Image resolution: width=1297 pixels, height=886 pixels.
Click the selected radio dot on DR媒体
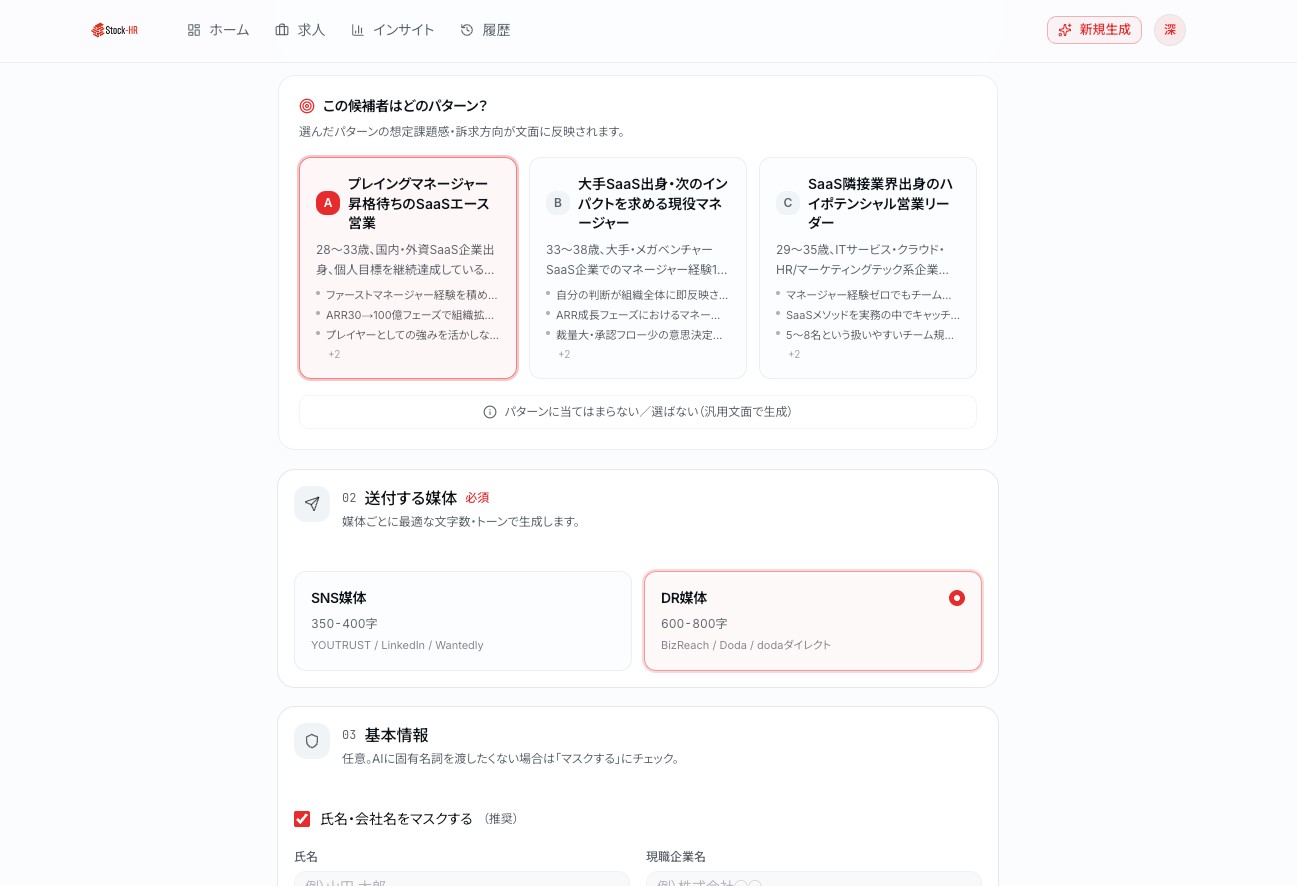pos(957,598)
